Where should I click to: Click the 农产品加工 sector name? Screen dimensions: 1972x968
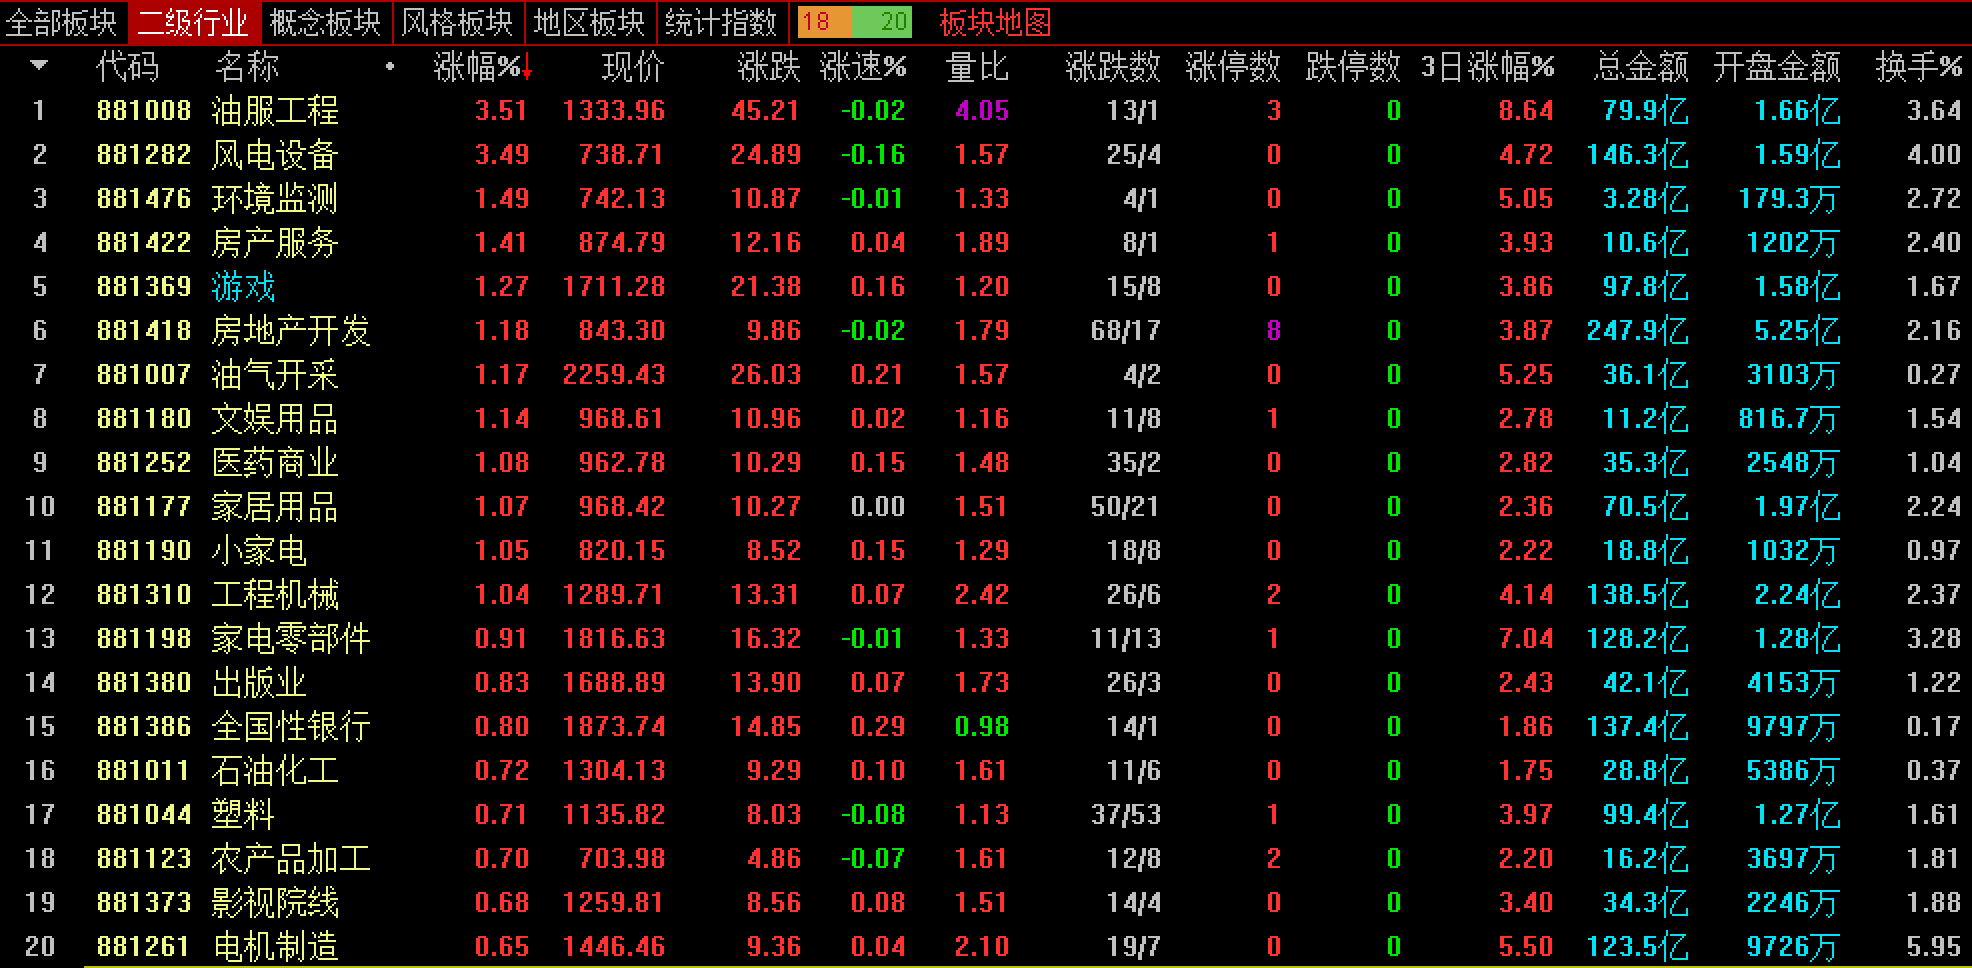coord(291,858)
